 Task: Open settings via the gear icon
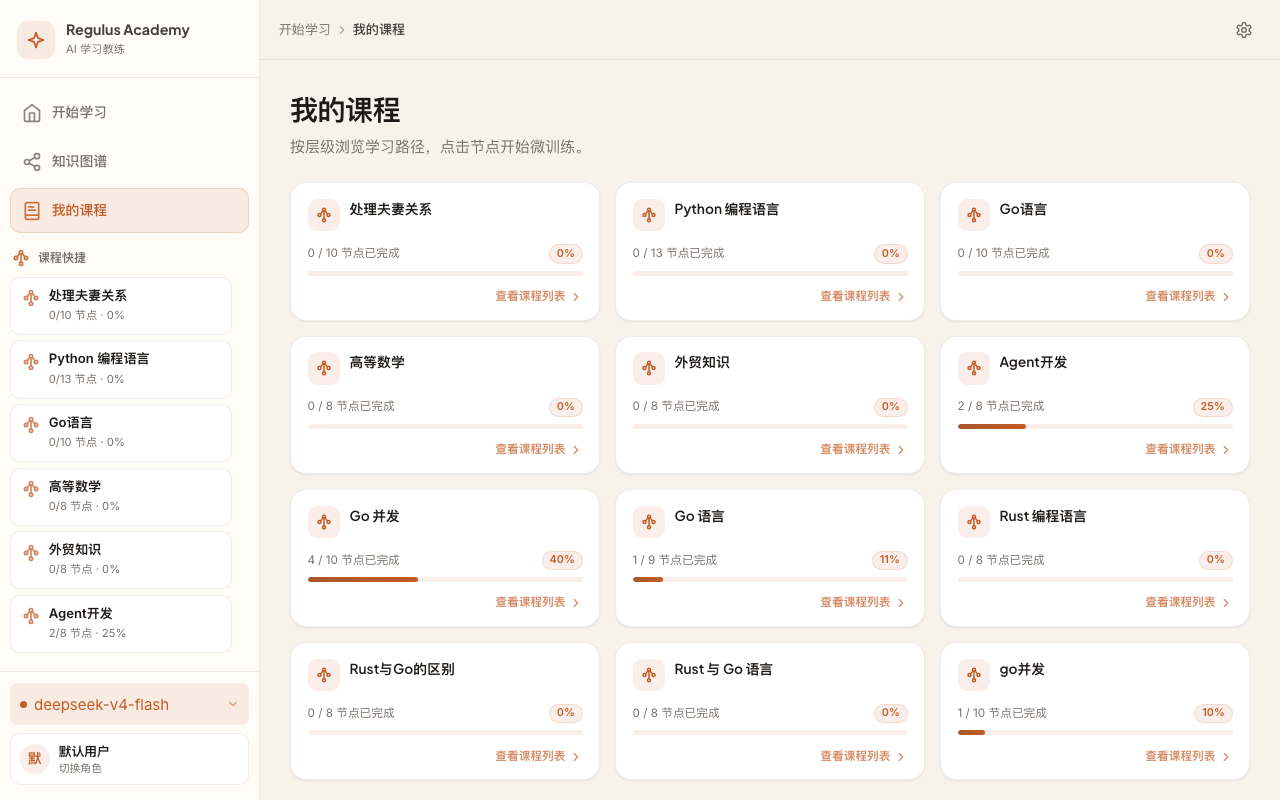coord(1244,30)
